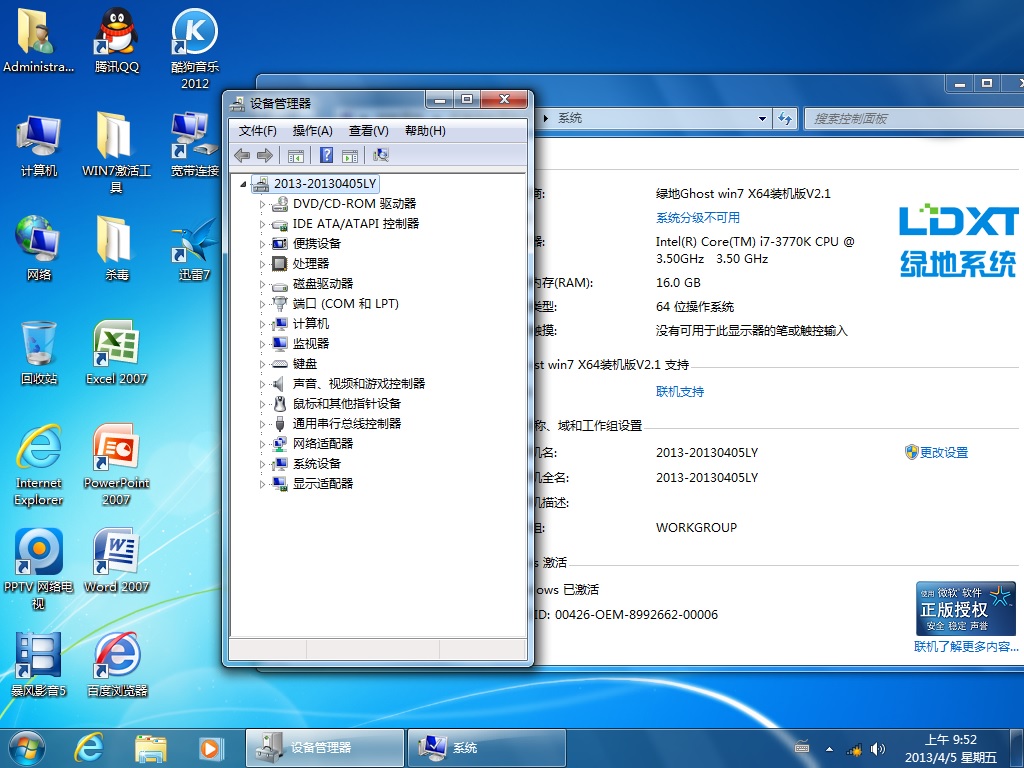Image resolution: width=1024 pixels, height=768 pixels.
Task: Click the 暴风影音5 desktop icon
Action: (39, 664)
